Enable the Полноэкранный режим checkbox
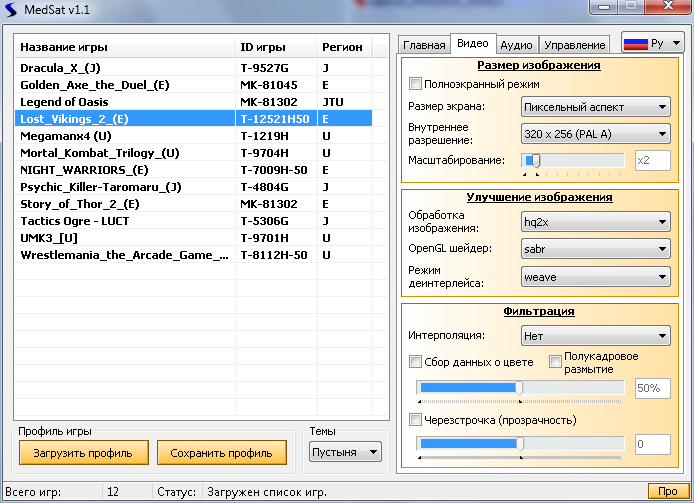The image size is (694, 503). (416, 85)
